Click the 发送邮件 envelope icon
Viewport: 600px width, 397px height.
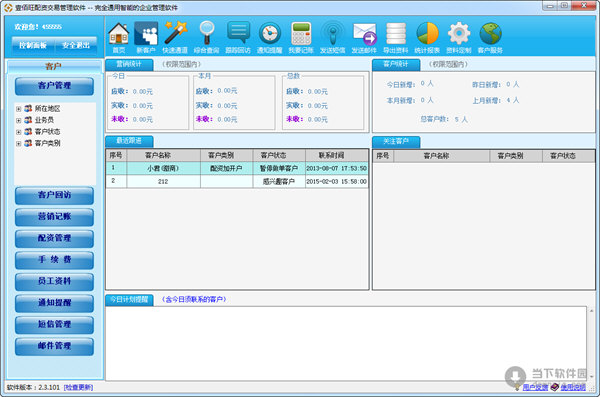364,38
